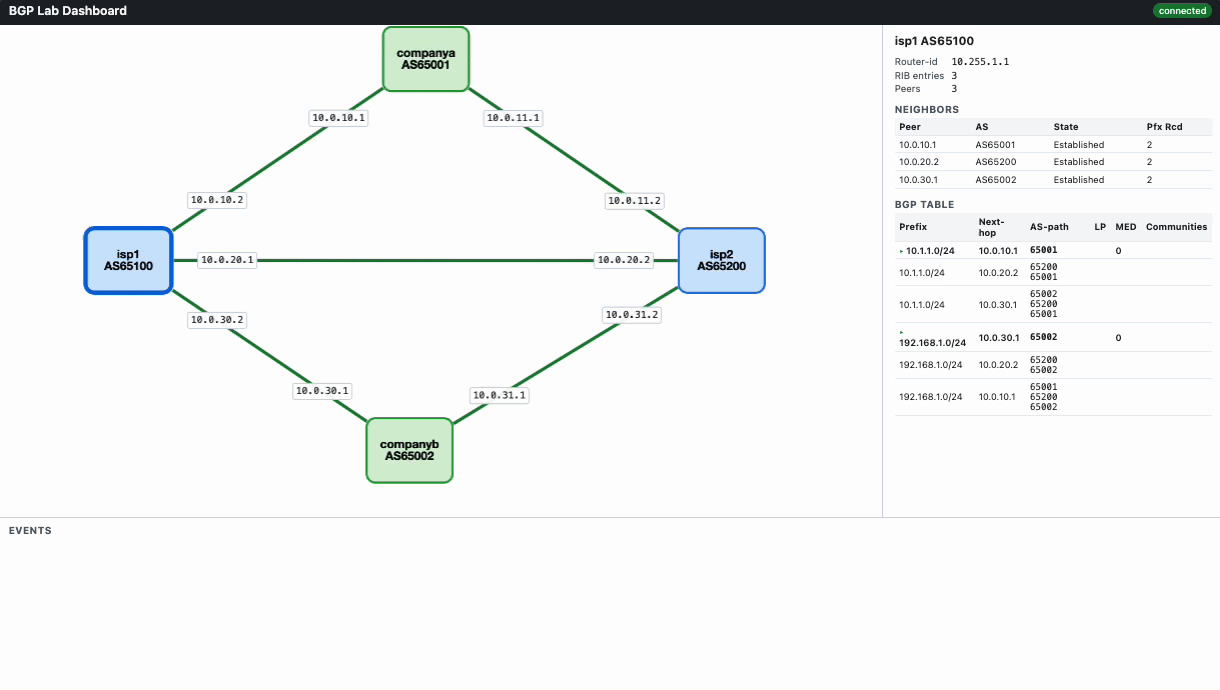Select the companyb AS65002 node
The height and width of the screenshot is (690, 1220).
410,450
